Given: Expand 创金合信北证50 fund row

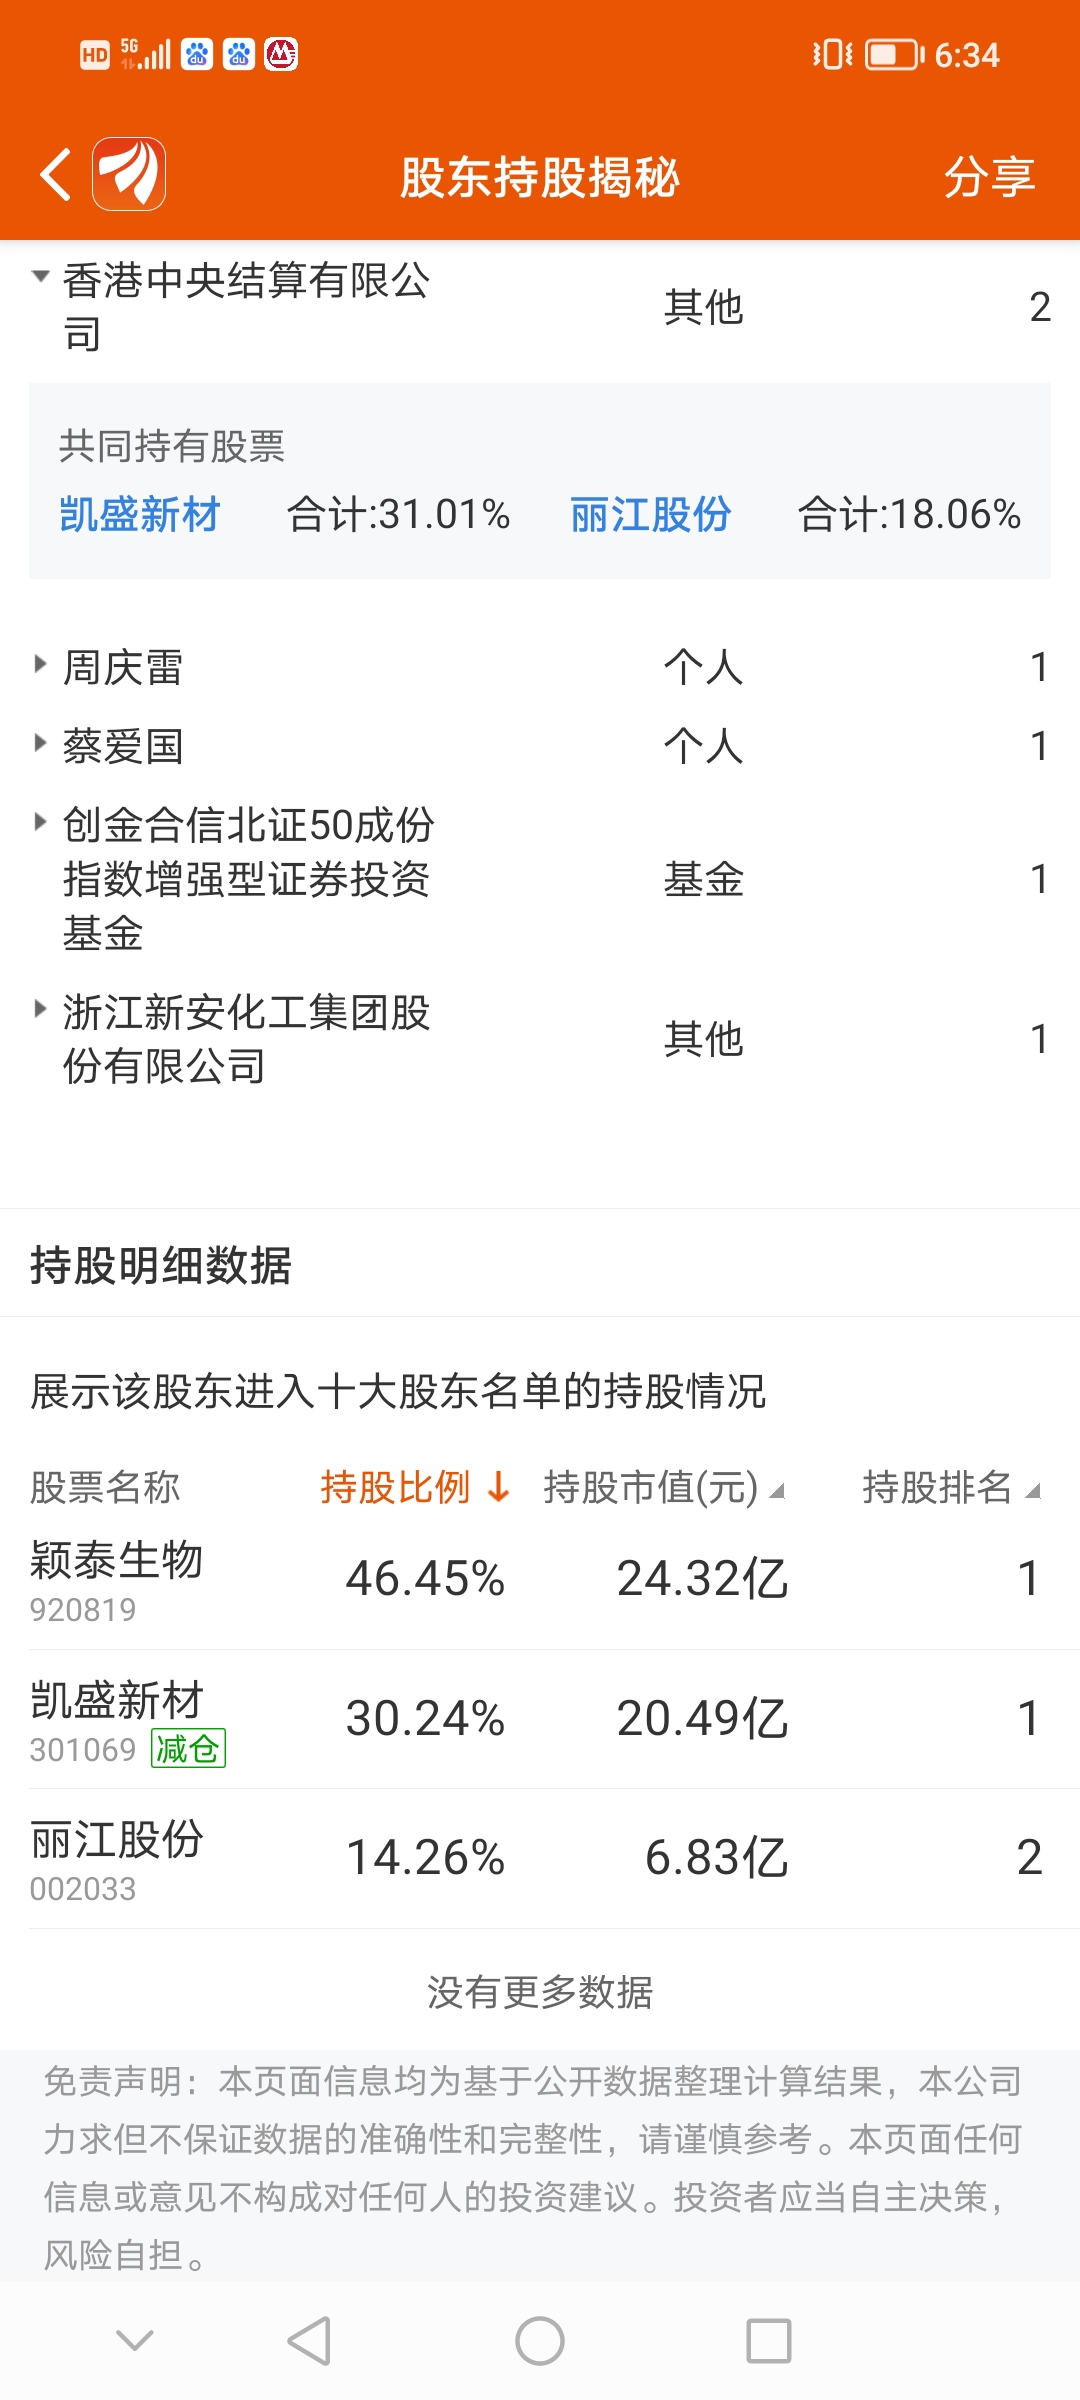Looking at the screenshot, I should click(540, 879).
